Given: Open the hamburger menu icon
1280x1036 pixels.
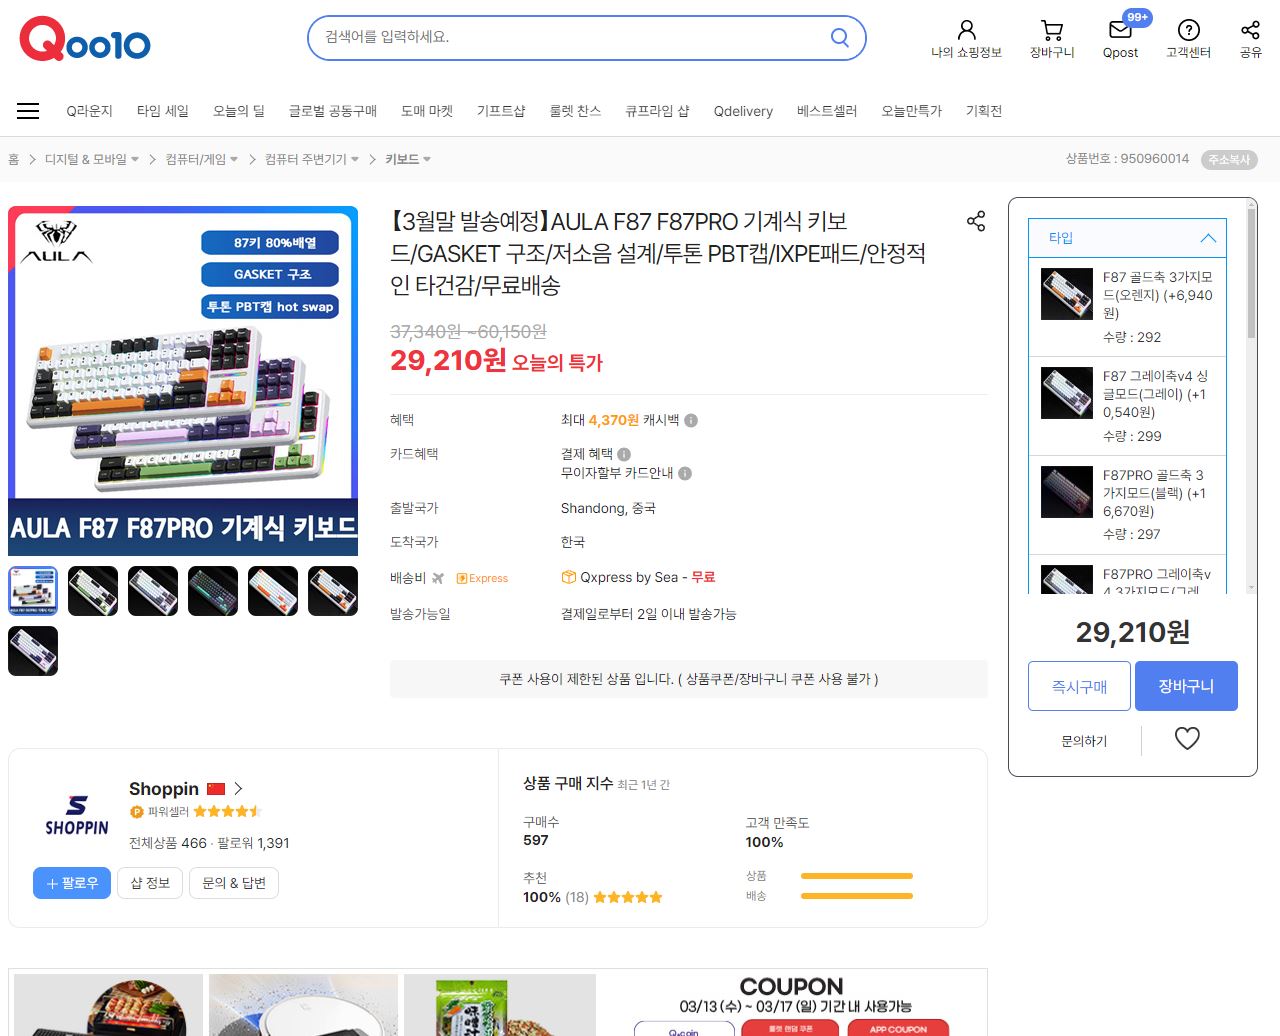Looking at the screenshot, I should (x=28, y=111).
